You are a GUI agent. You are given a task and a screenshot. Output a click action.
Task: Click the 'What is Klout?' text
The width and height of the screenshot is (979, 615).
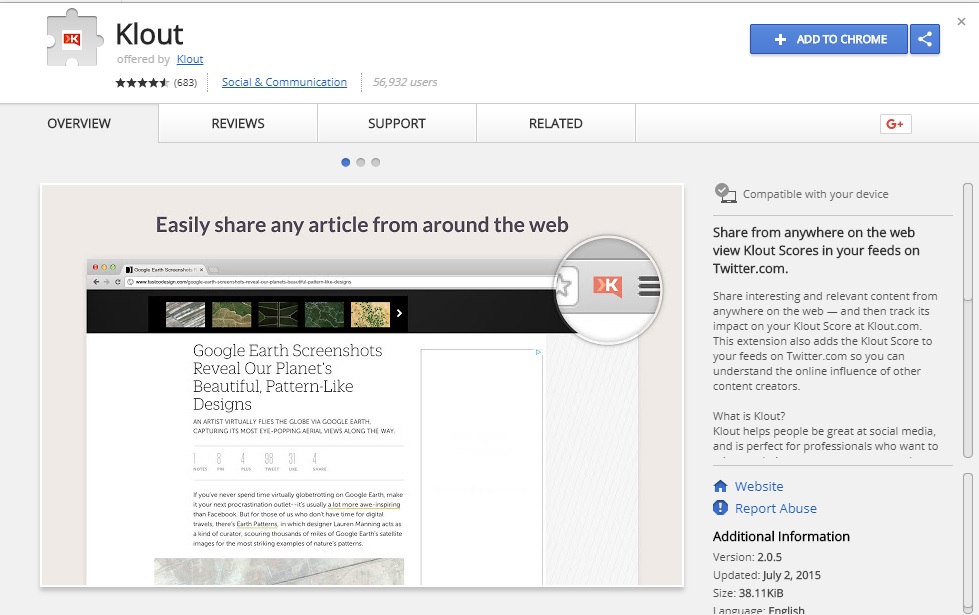pyautogui.click(x=749, y=416)
